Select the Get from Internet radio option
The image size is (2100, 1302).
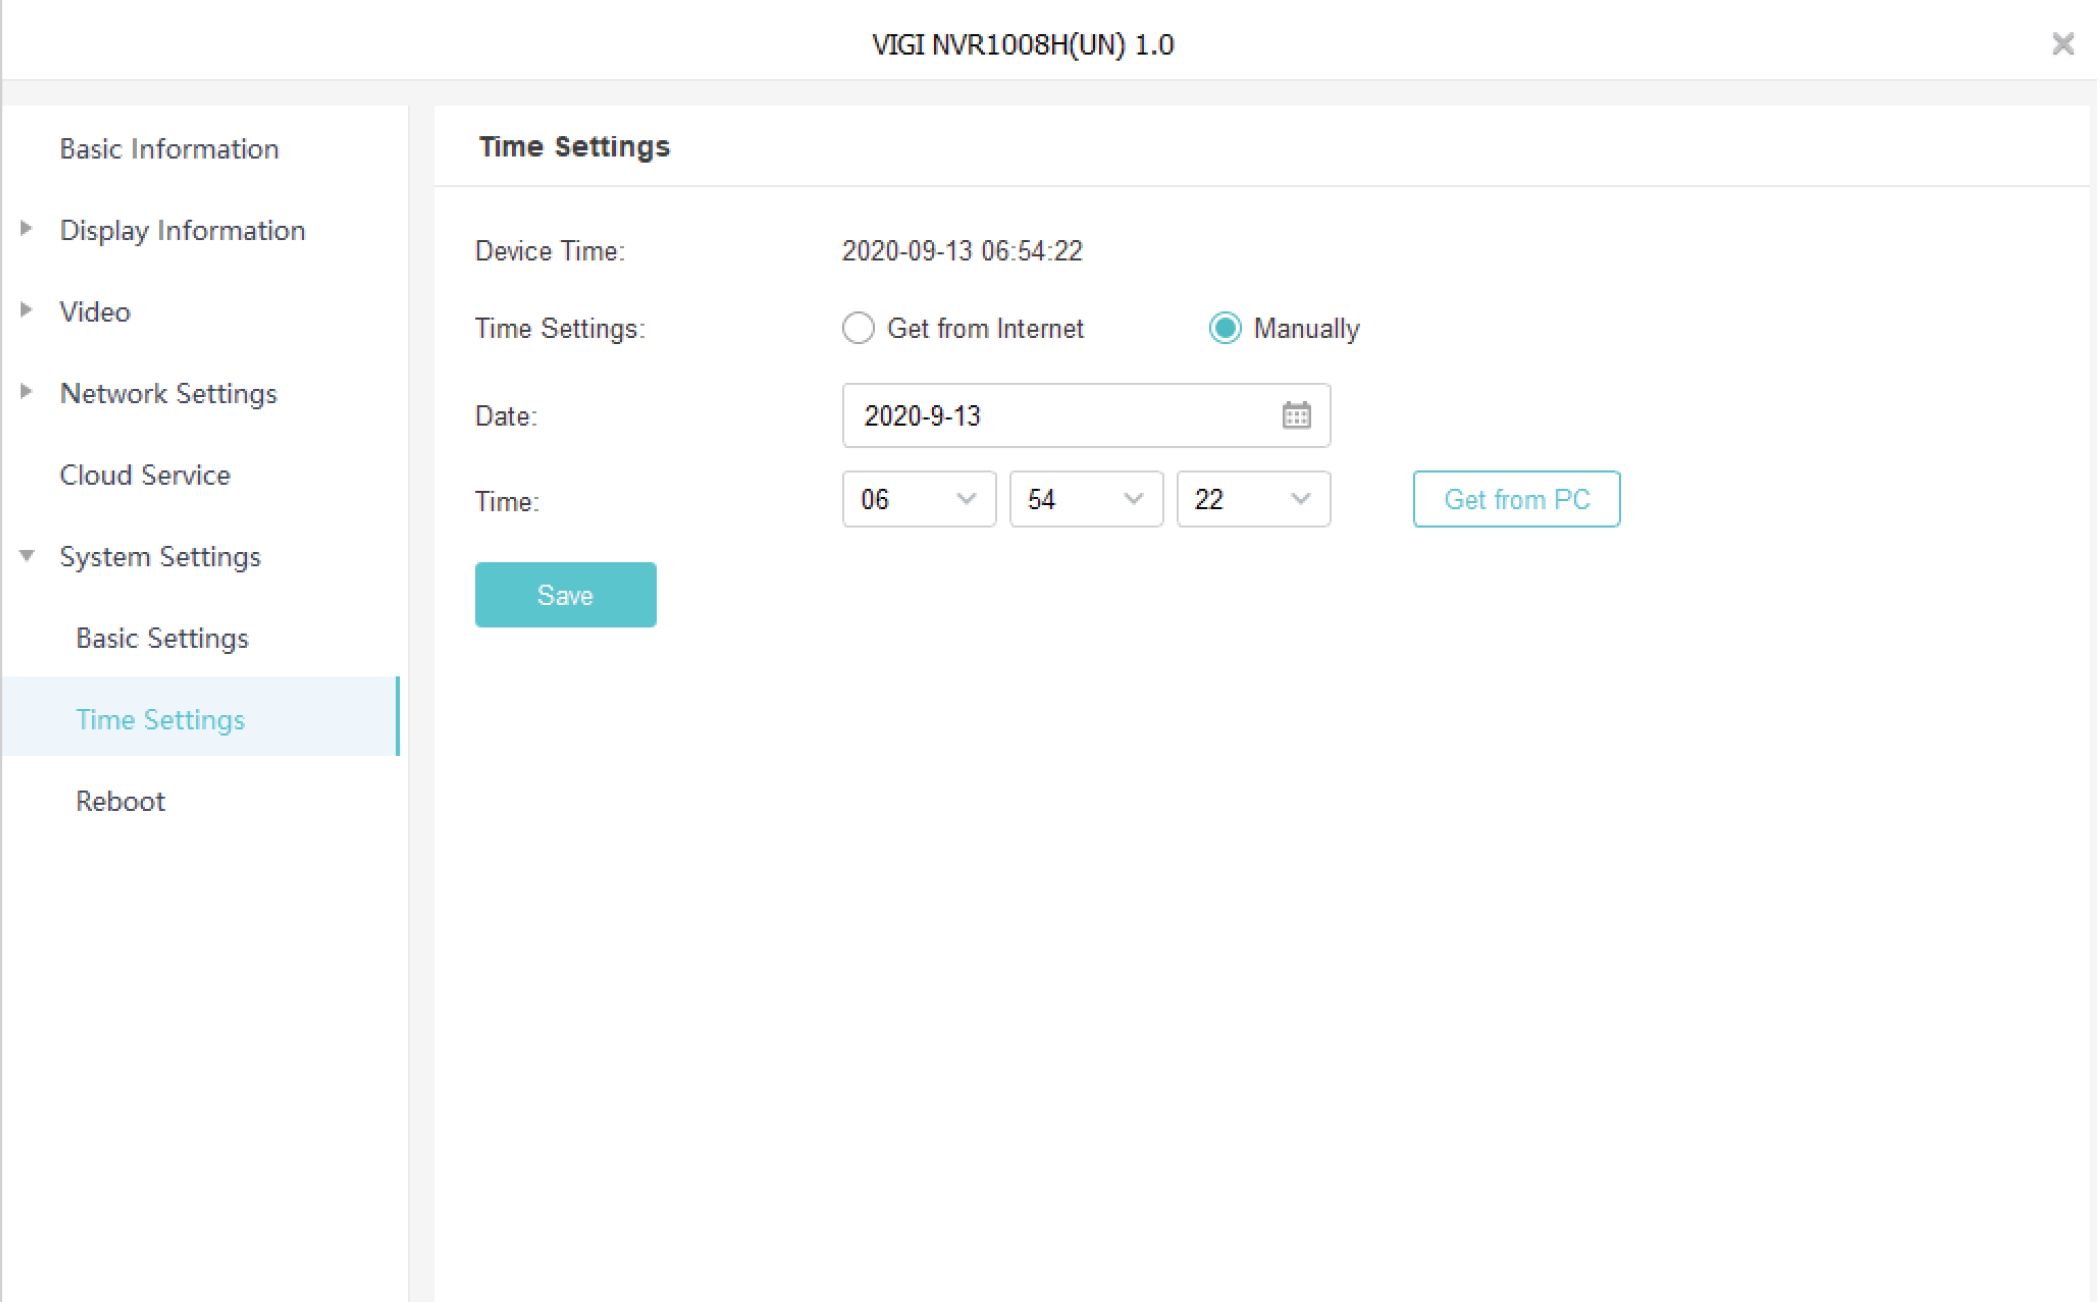858,328
